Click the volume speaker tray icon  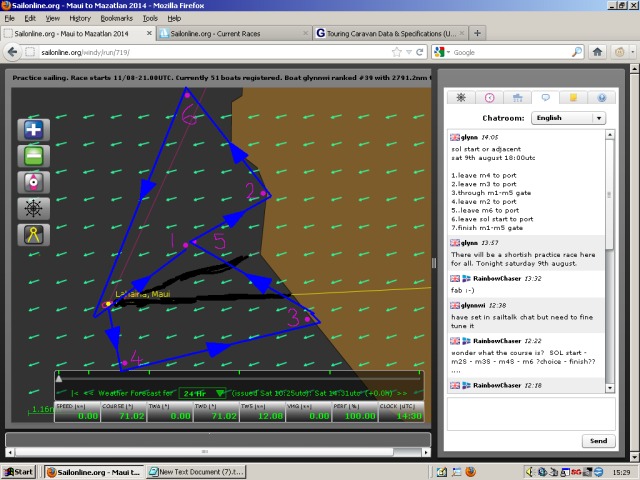coord(530,472)
